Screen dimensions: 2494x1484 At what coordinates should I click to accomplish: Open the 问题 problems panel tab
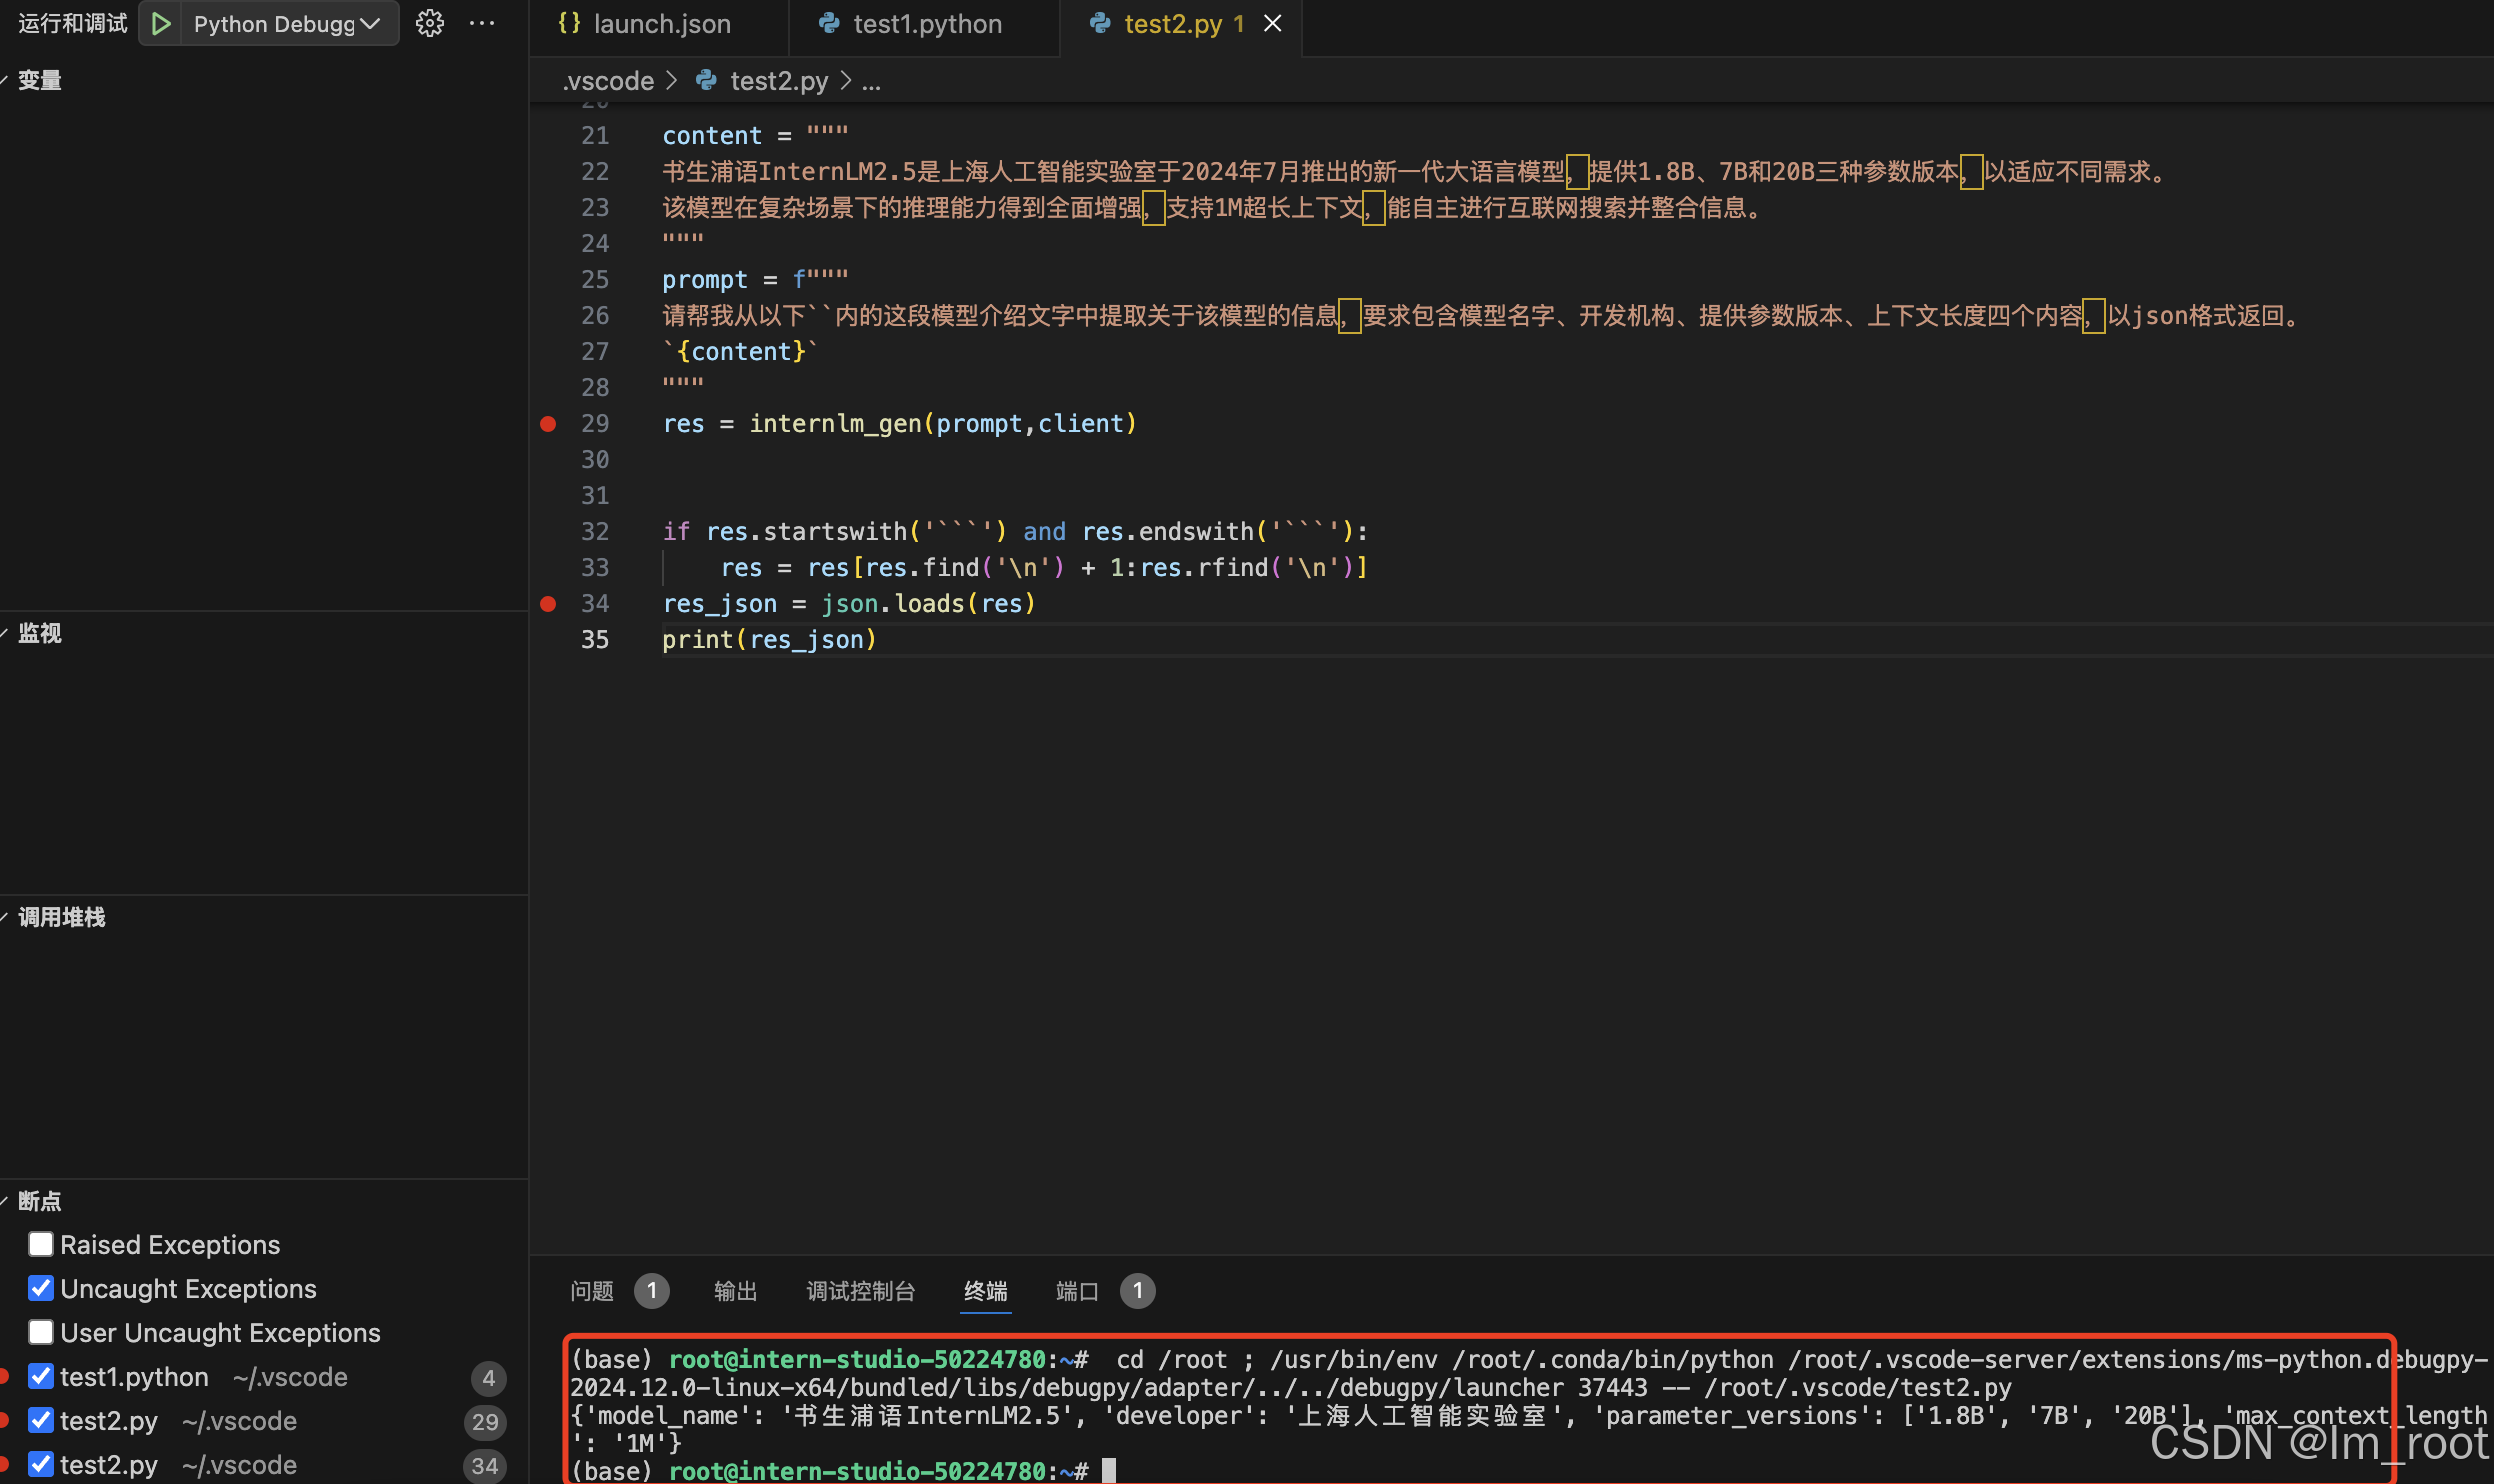click(592, 1291)
